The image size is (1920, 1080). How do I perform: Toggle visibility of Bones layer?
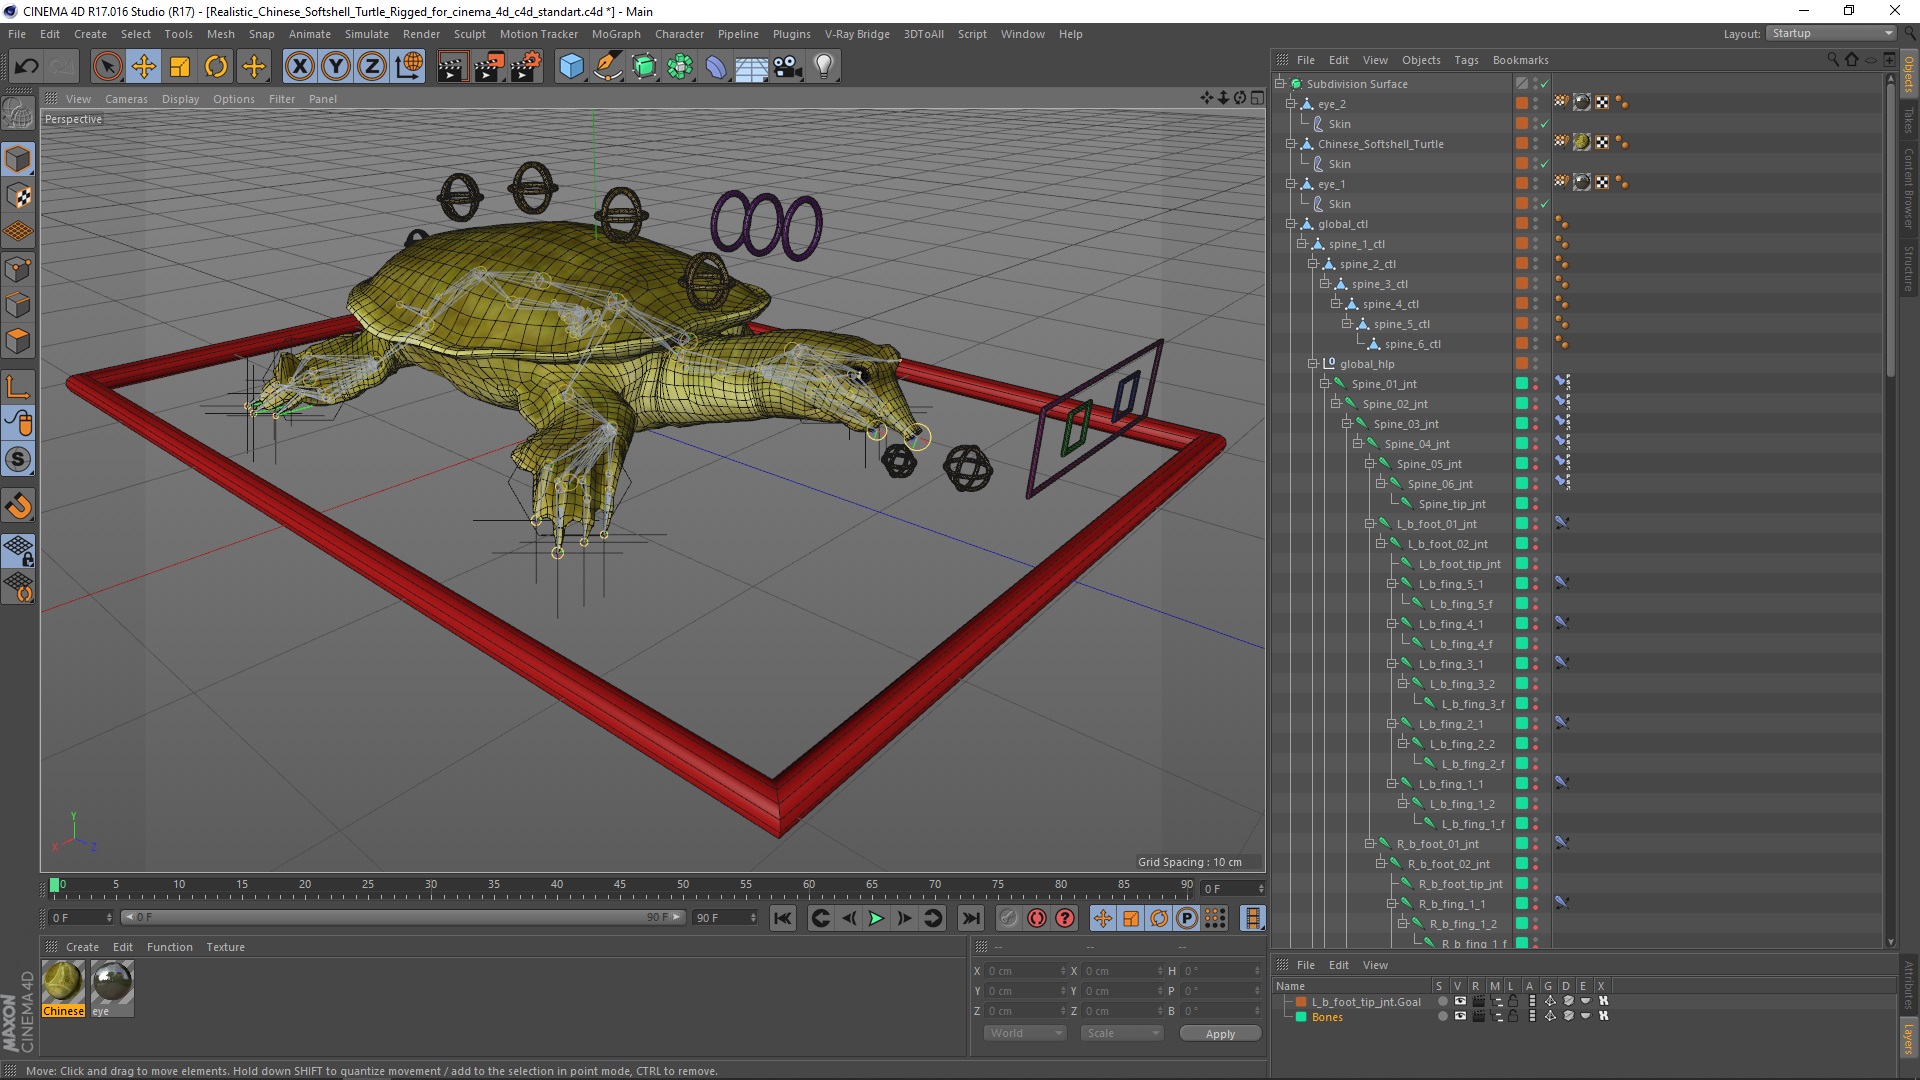pos(1460,1016)
